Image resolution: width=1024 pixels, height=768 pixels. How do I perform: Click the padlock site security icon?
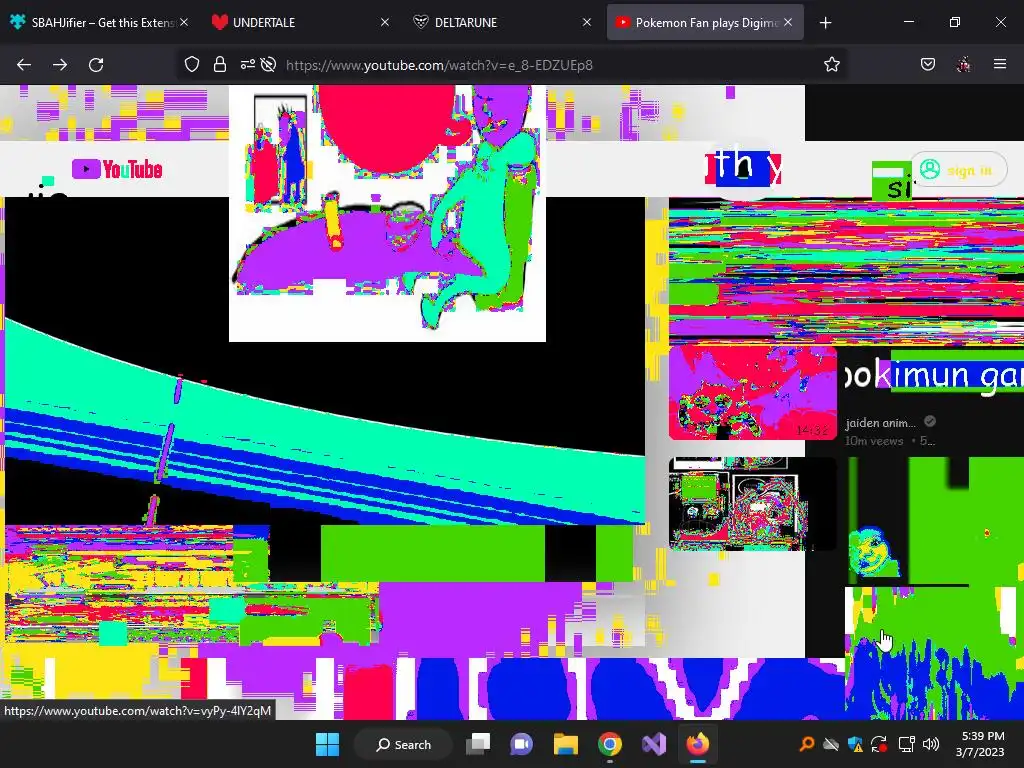point(220,65)
